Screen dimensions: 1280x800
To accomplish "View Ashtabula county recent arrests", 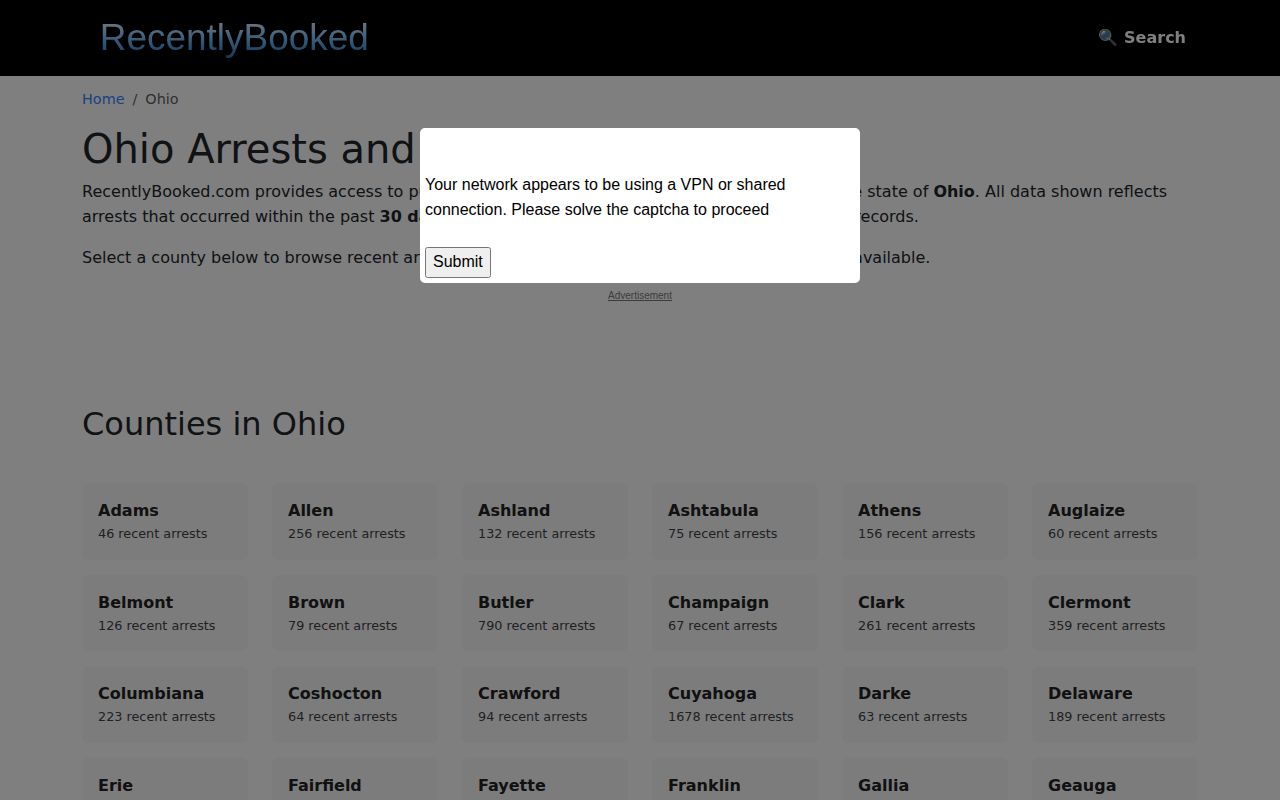I will click(735, 521).
